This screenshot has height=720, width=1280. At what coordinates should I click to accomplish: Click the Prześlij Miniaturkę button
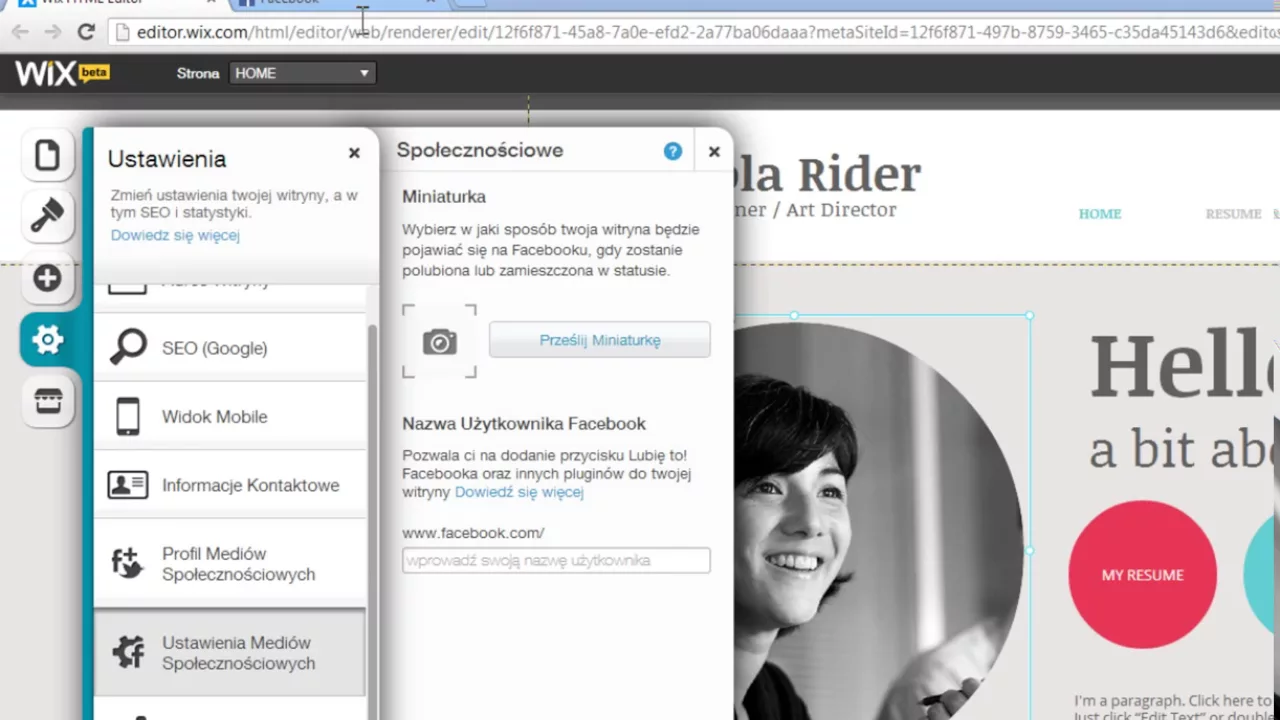[600, 340]
